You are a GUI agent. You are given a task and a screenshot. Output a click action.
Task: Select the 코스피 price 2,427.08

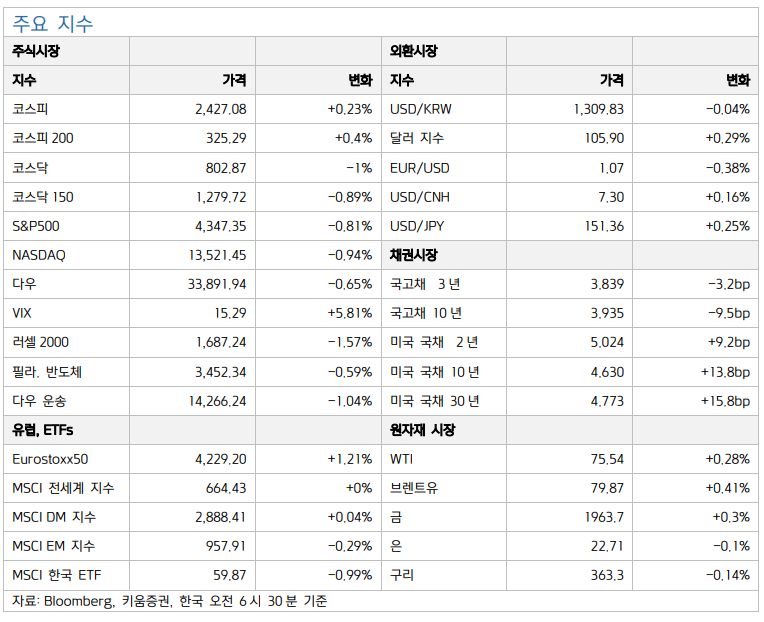221,109
